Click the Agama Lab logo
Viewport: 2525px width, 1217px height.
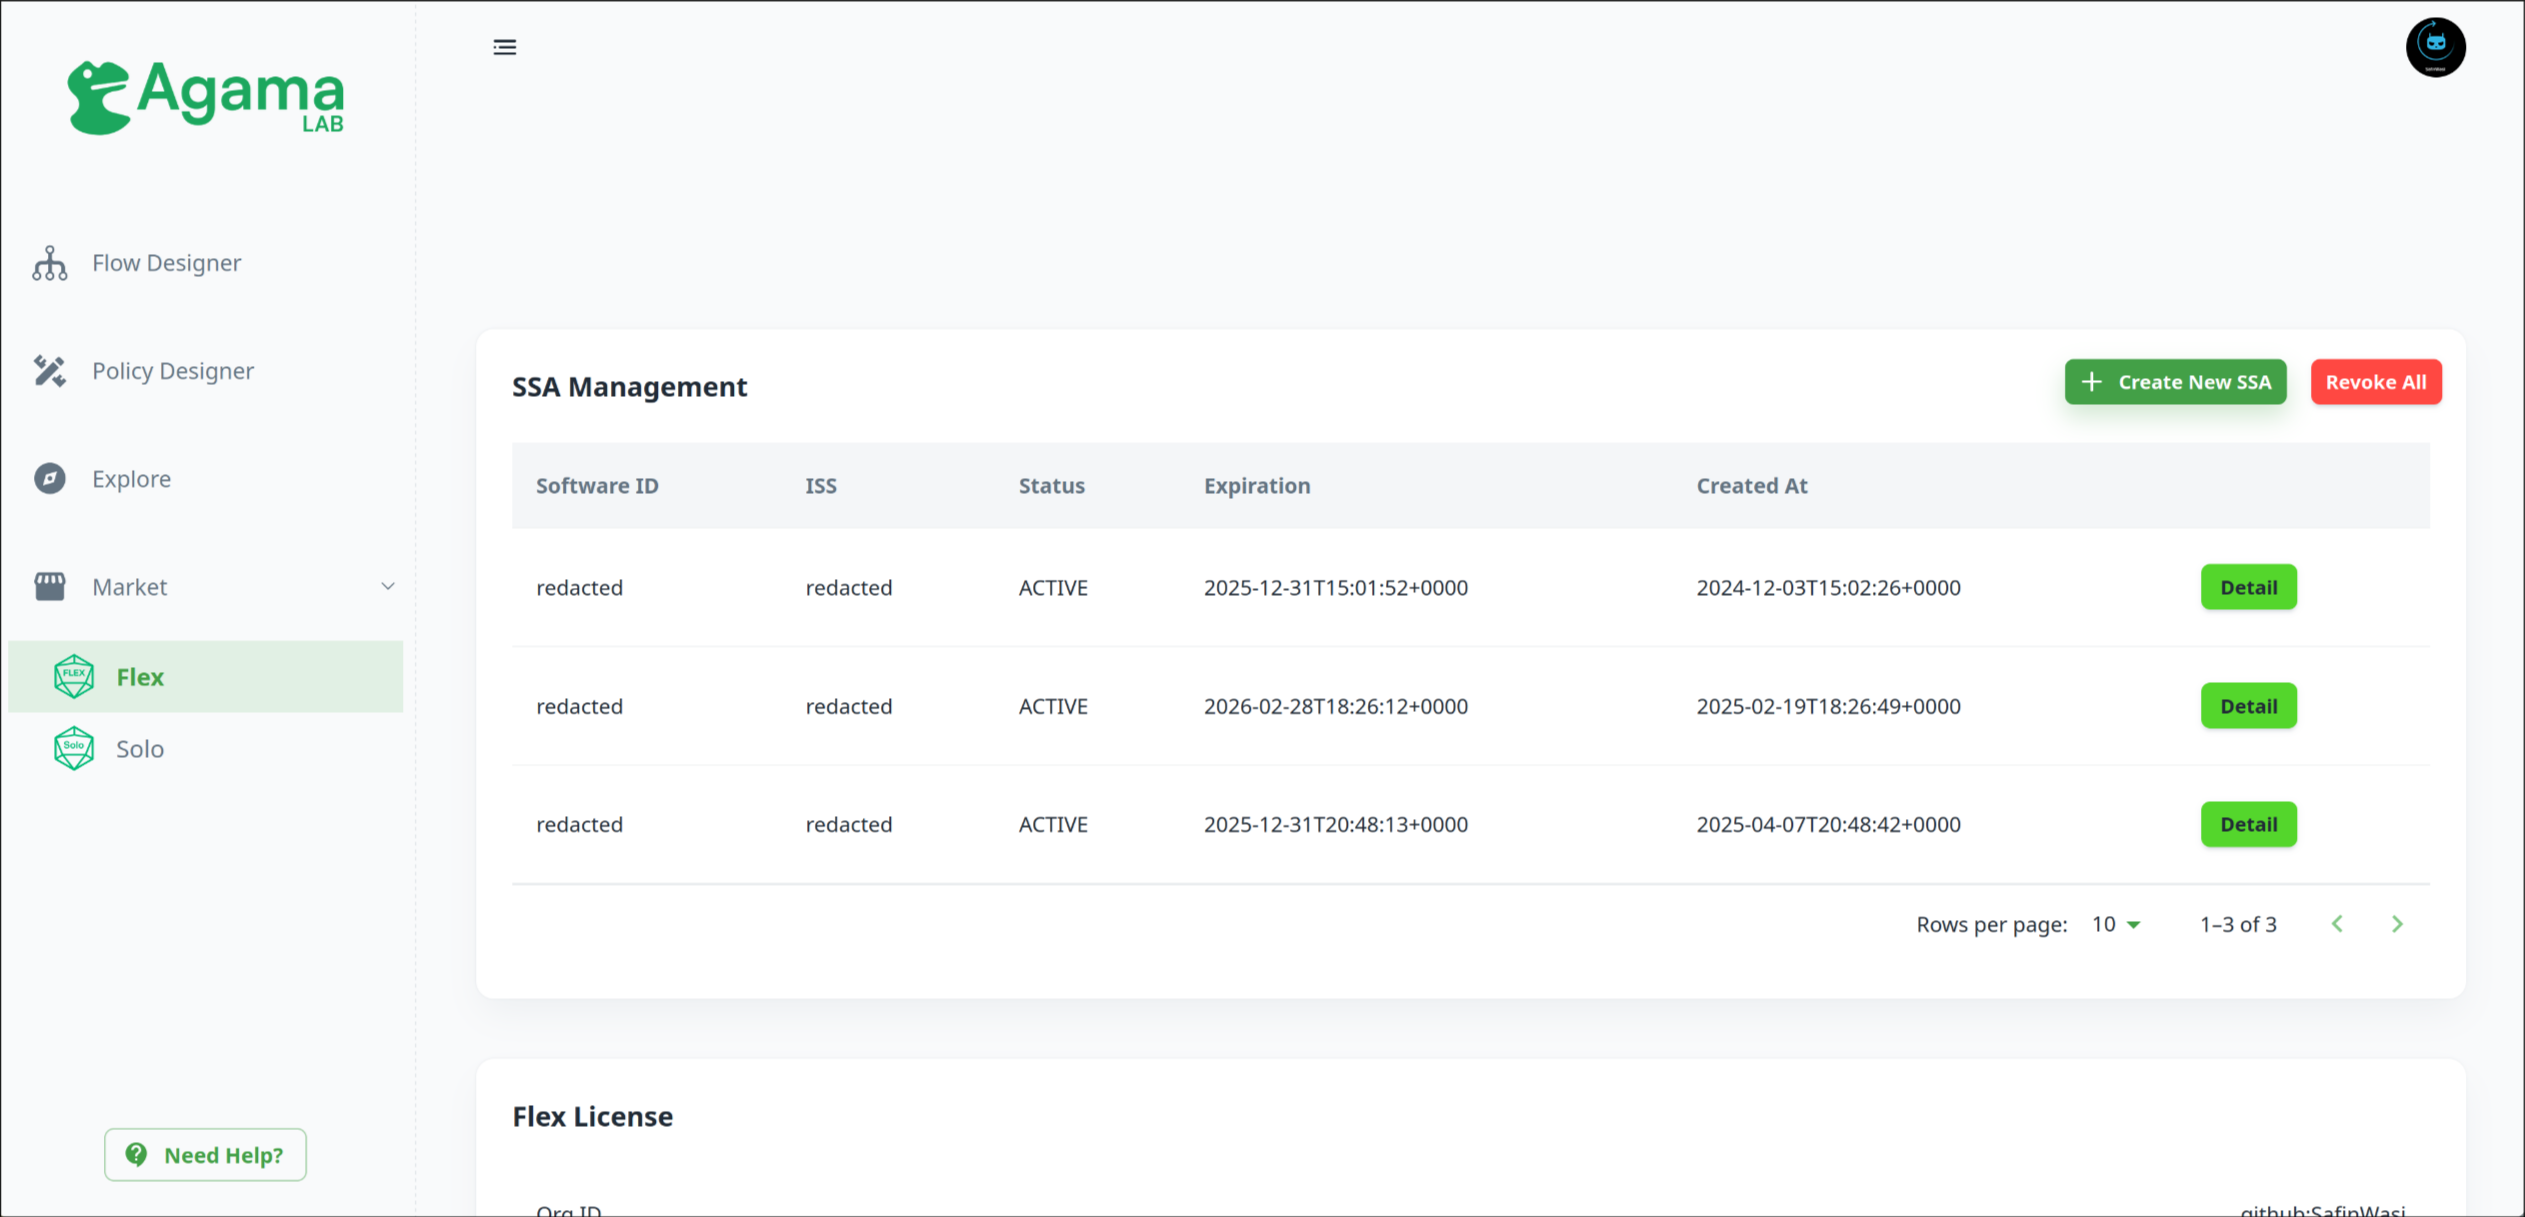(x=206, y=97)
